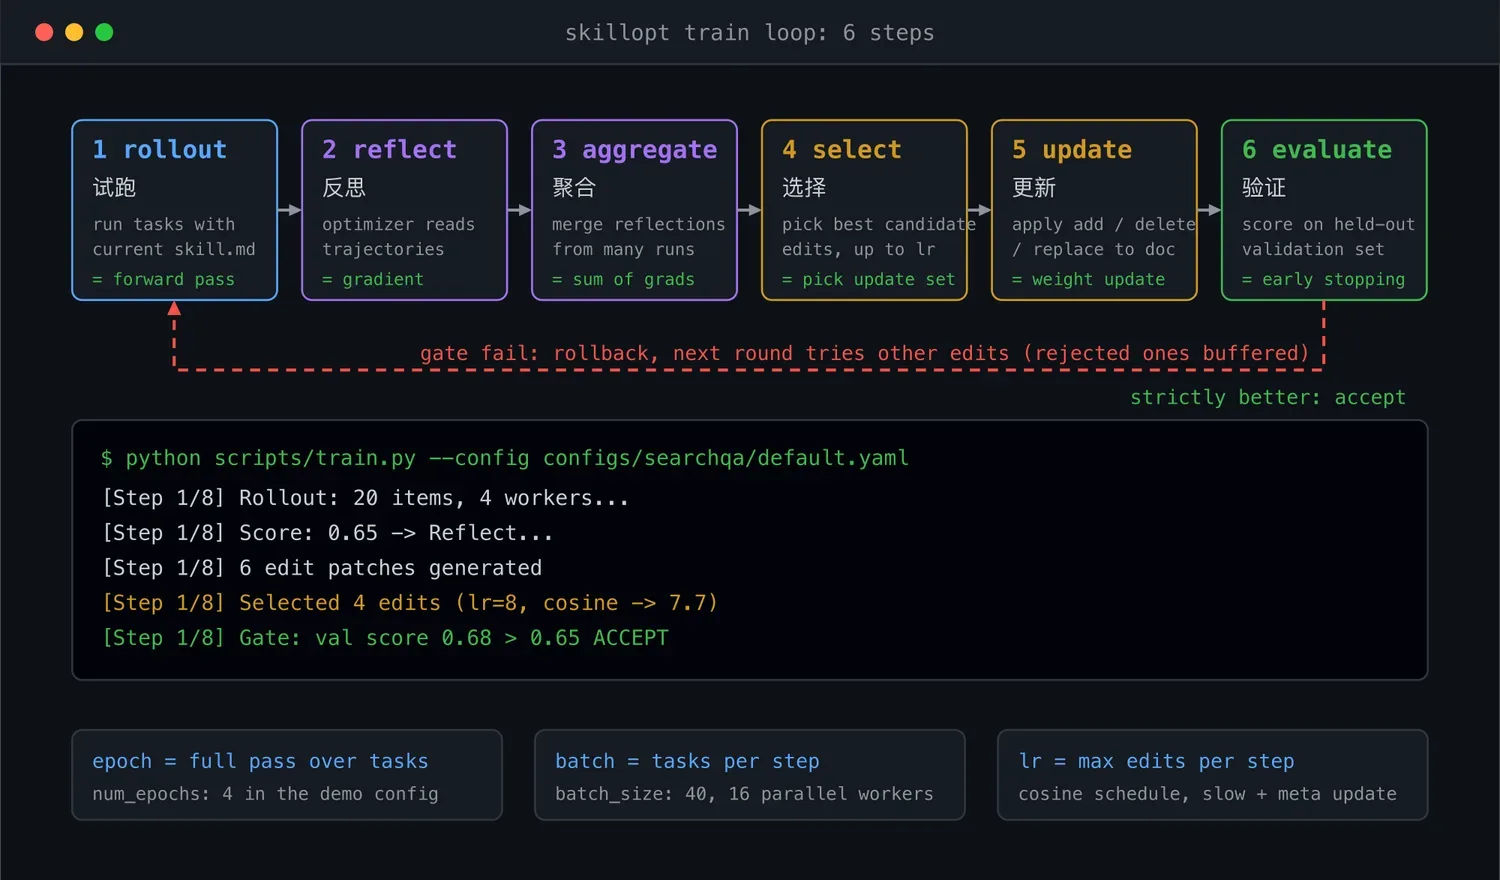Select the '2 reflect' step heading

click(x=389, y=150)
